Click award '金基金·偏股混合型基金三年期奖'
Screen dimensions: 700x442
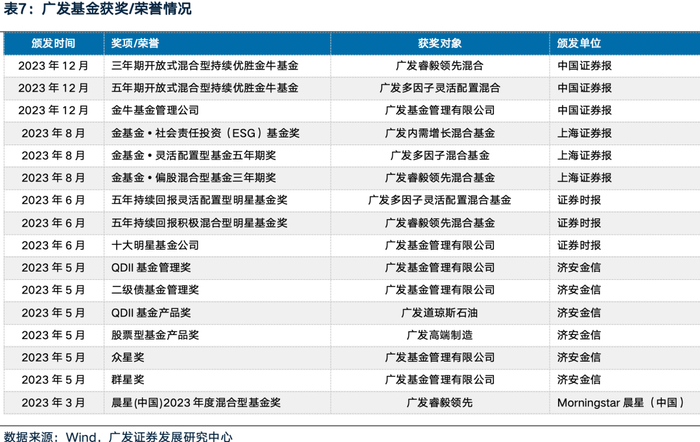point(193,178)
